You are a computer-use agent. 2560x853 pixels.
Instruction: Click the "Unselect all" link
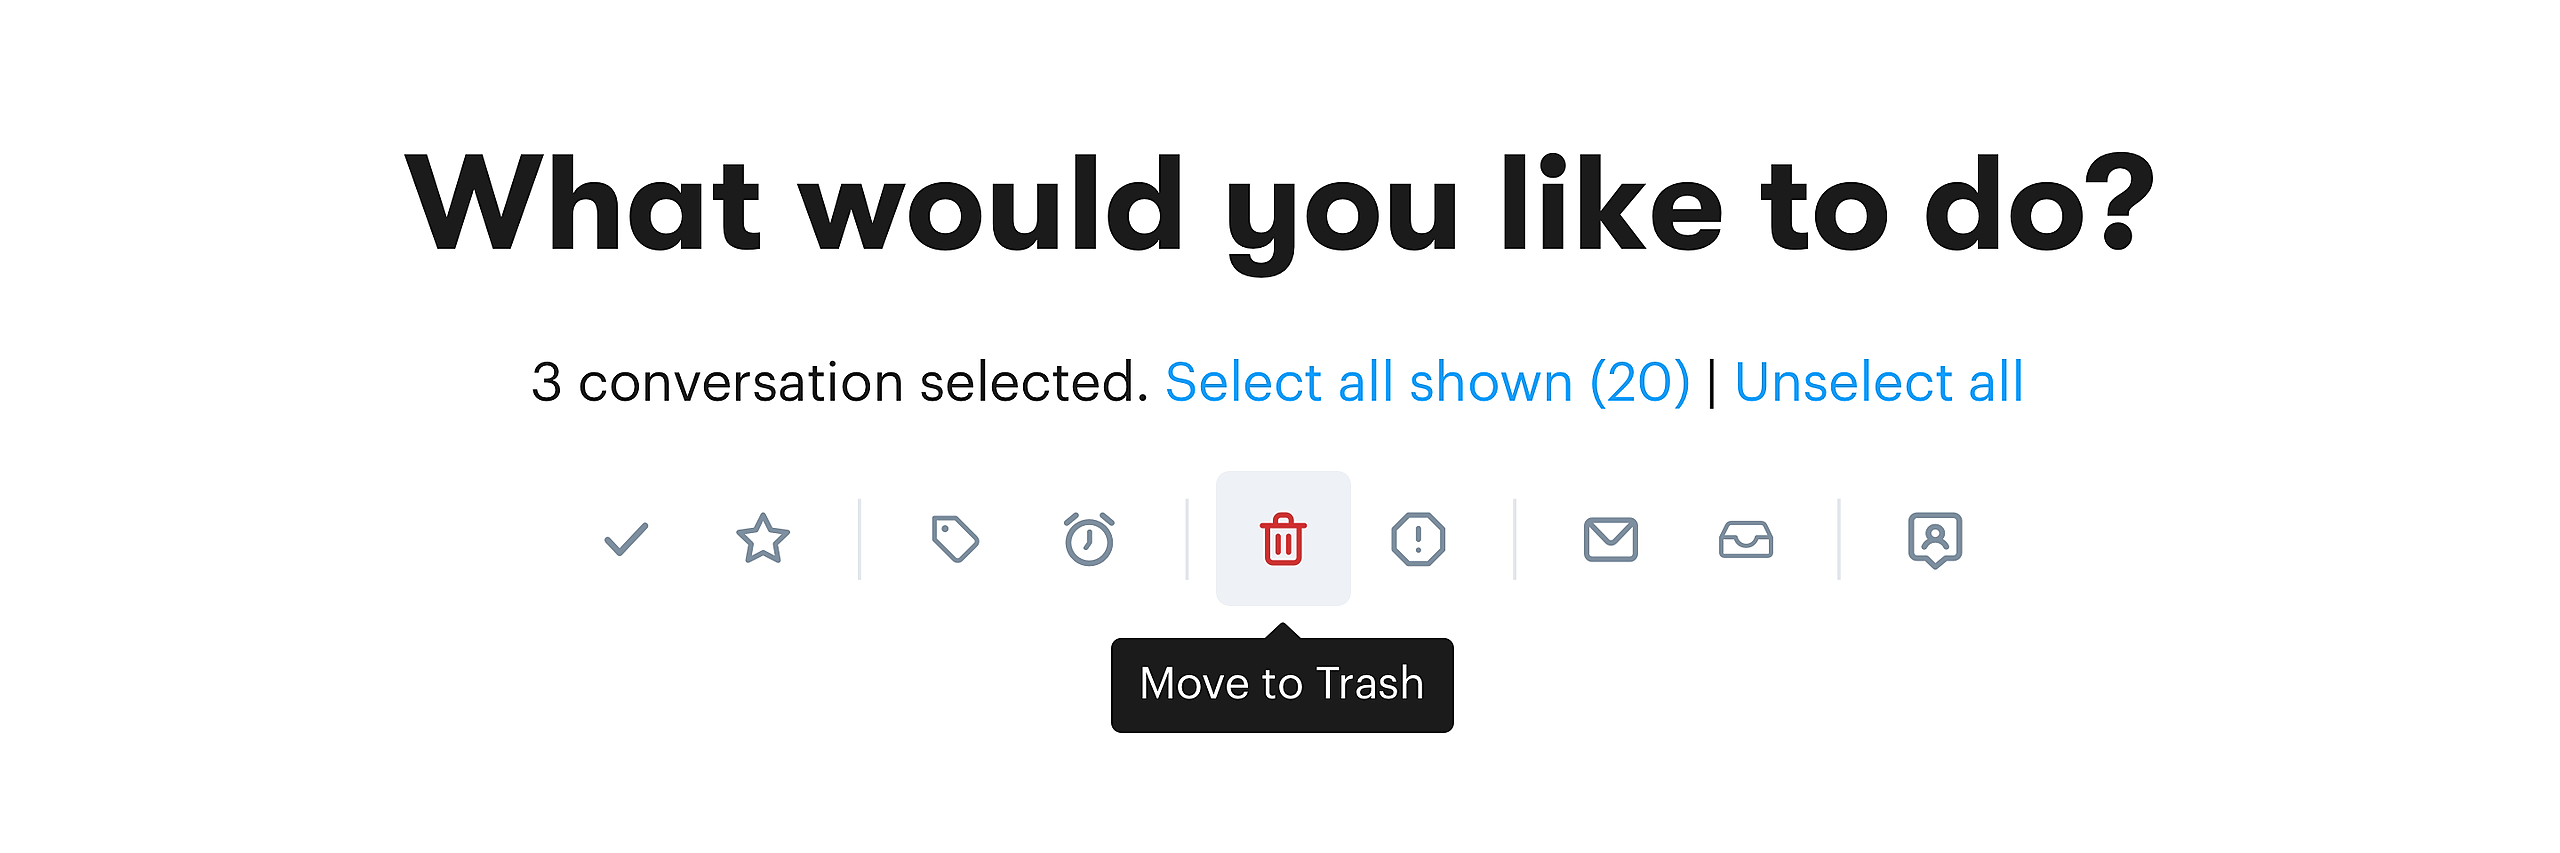point(1879,383)
